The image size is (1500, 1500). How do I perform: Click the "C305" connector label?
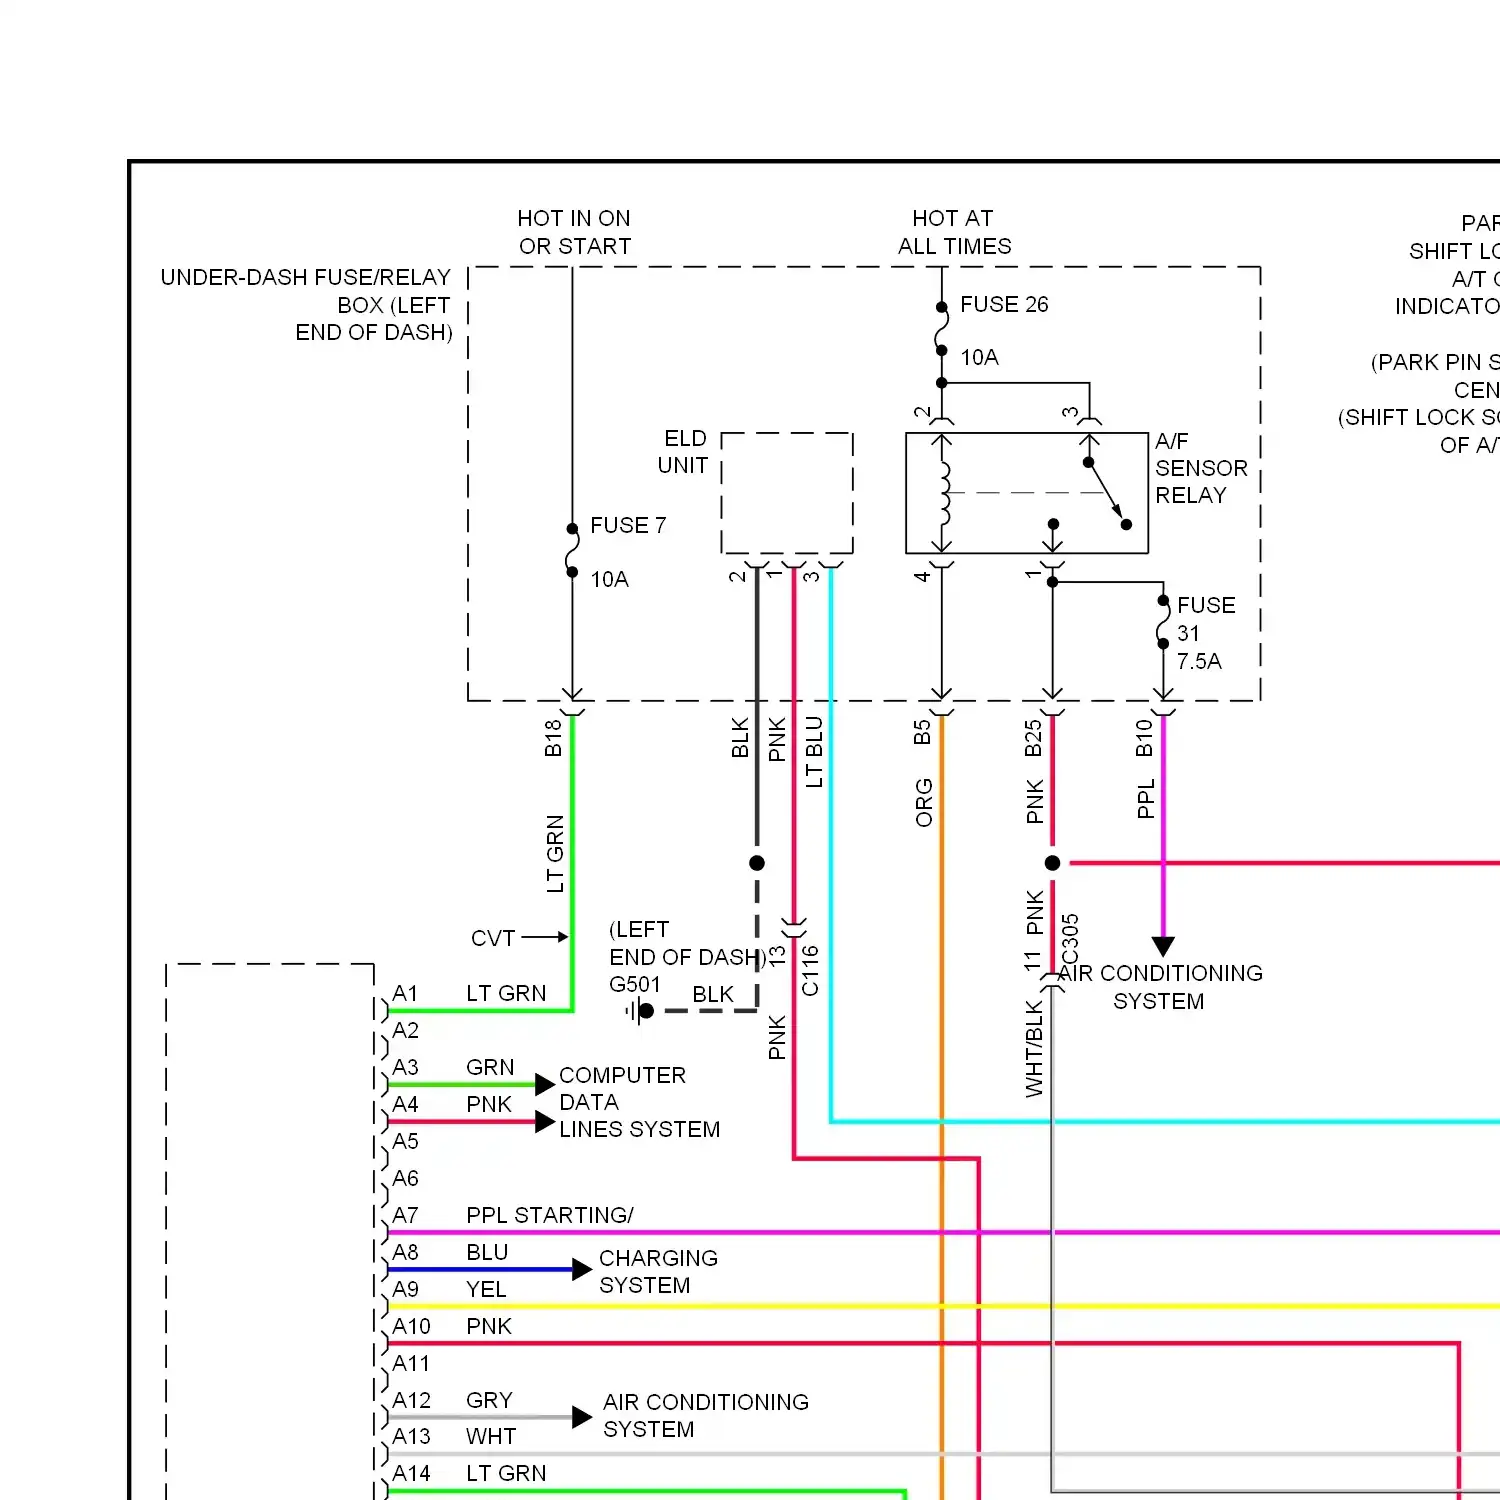point(1070,939)
